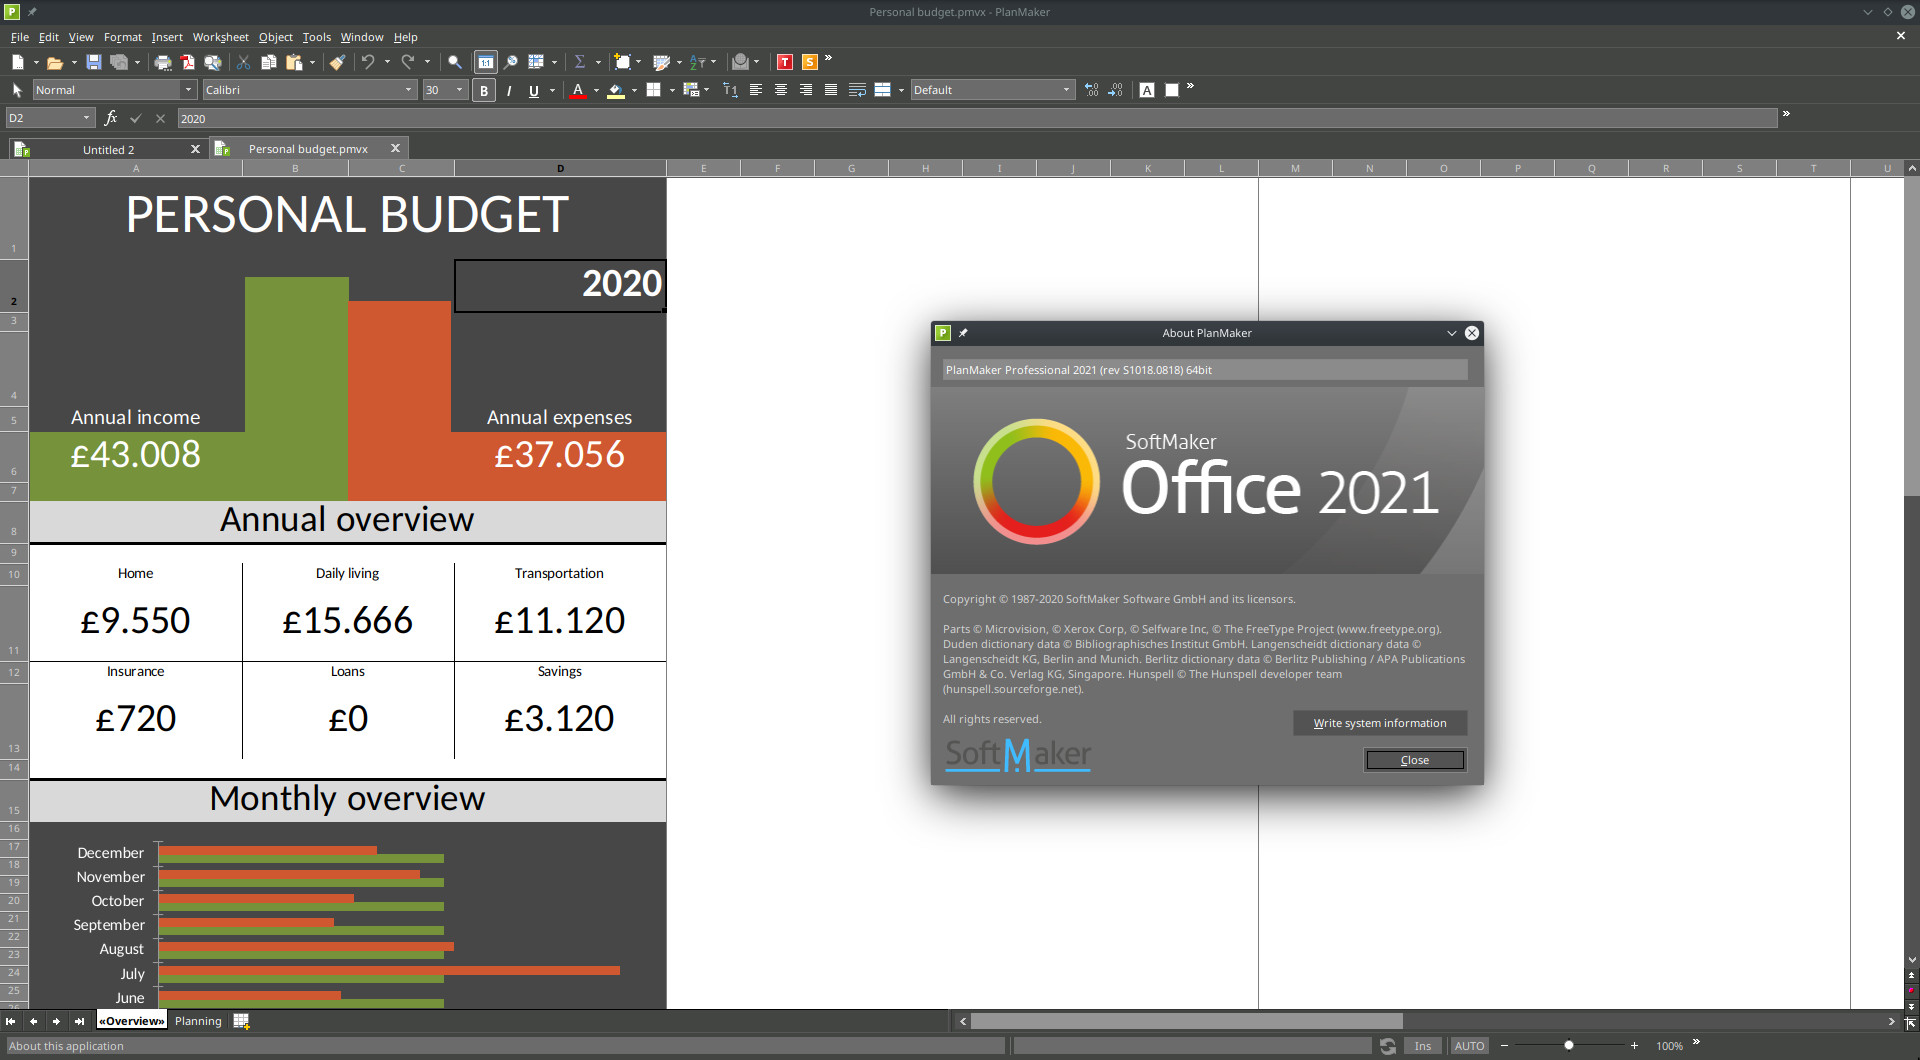Open the Worksheet menu
1920x1060 pixels.
220,37
